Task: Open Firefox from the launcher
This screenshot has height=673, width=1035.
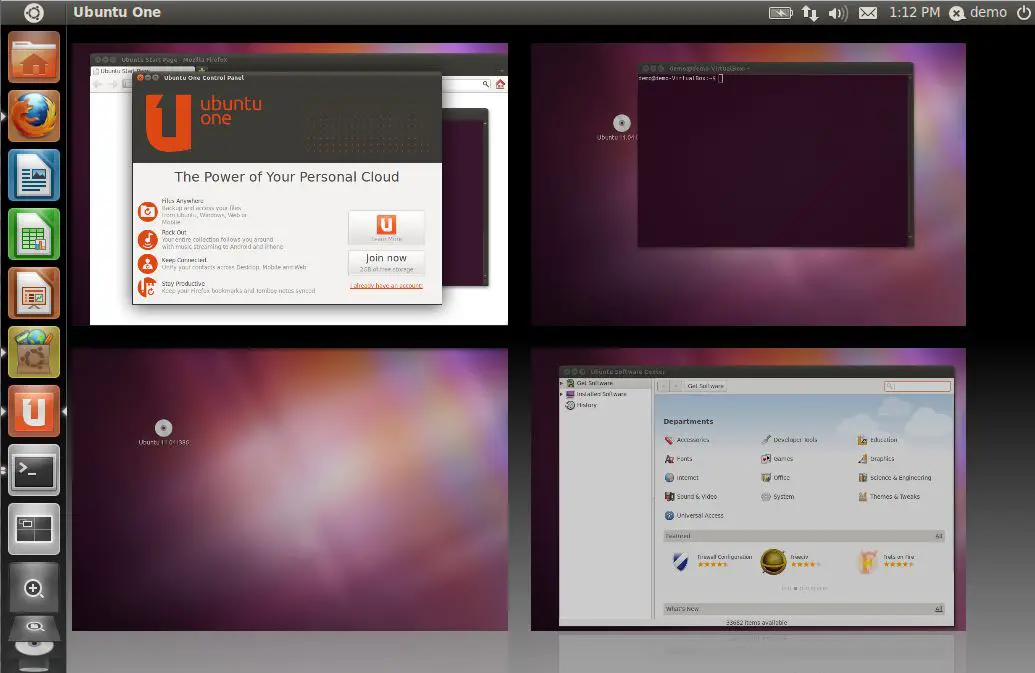Action: point(34,116)
